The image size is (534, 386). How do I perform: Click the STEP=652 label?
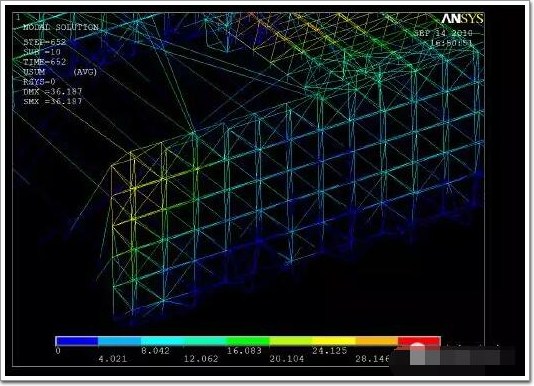pos(44,42)
